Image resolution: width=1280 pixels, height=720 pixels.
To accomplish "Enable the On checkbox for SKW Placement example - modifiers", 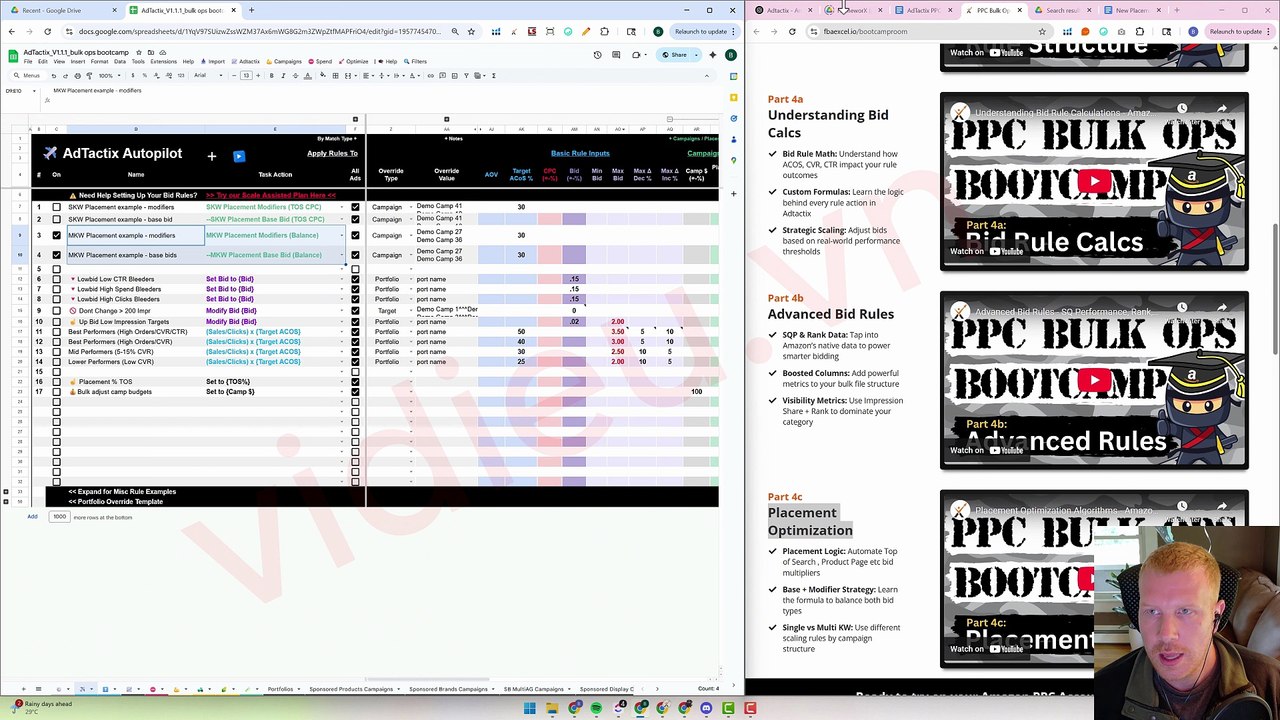I will (56, 207).
